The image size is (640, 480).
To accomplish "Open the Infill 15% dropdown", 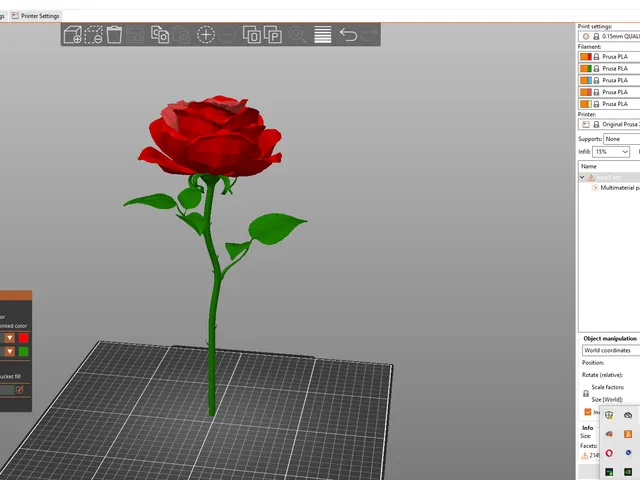I will pos(611,152).
